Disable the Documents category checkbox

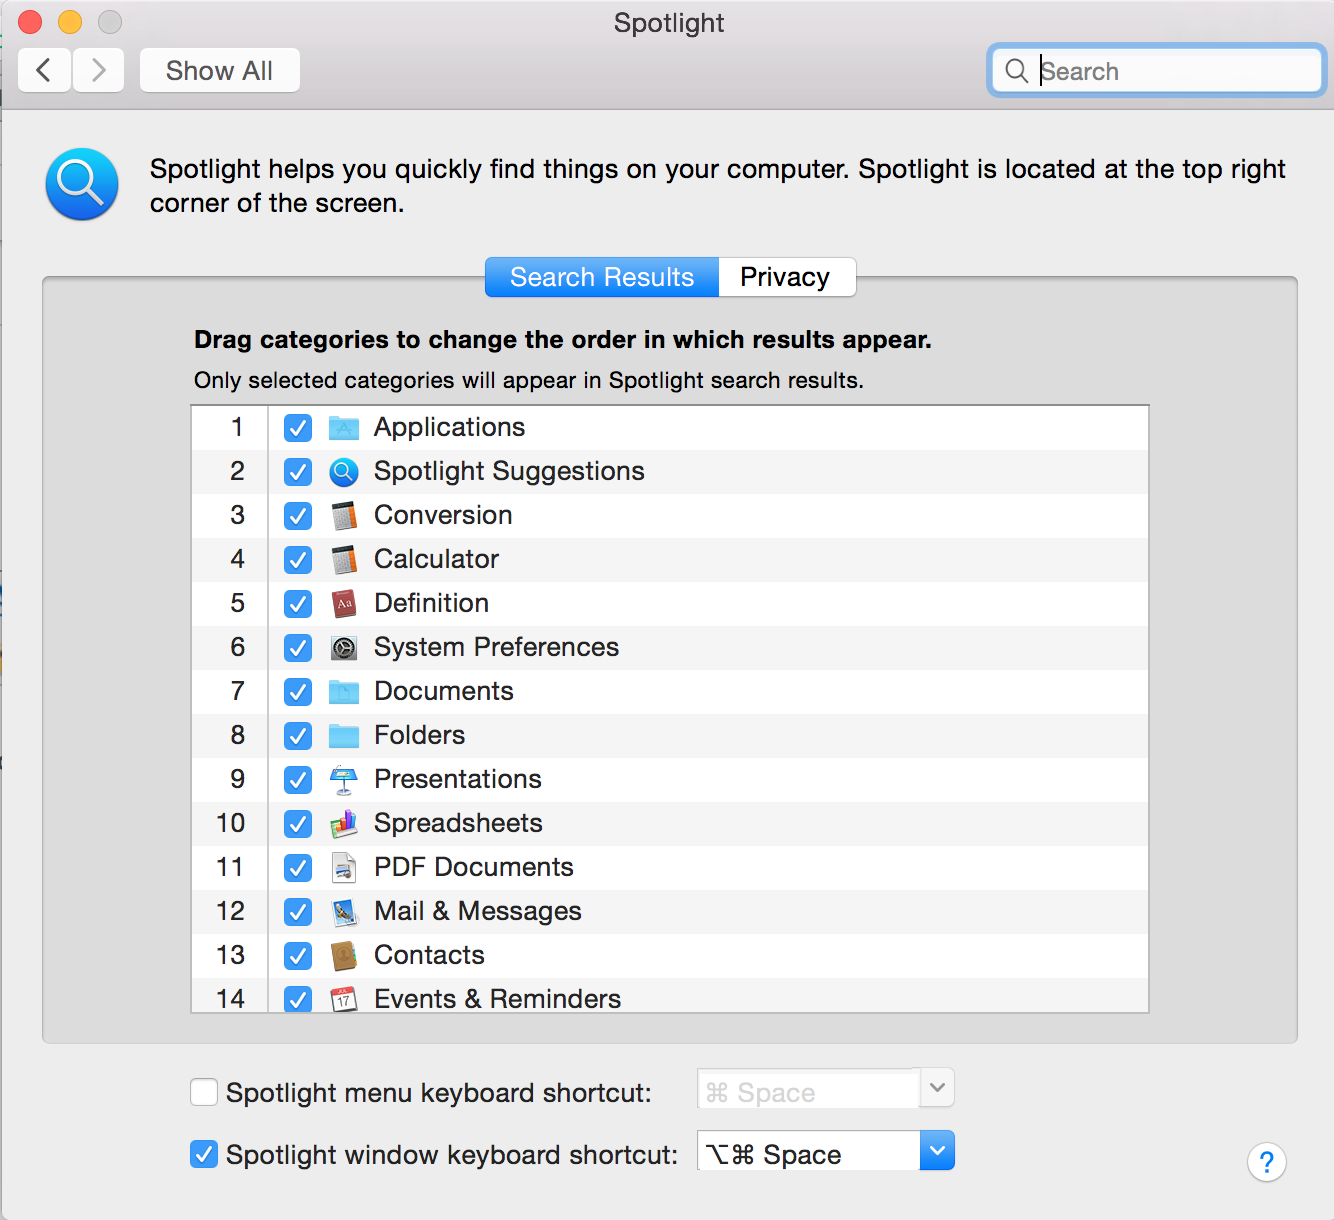298,692
